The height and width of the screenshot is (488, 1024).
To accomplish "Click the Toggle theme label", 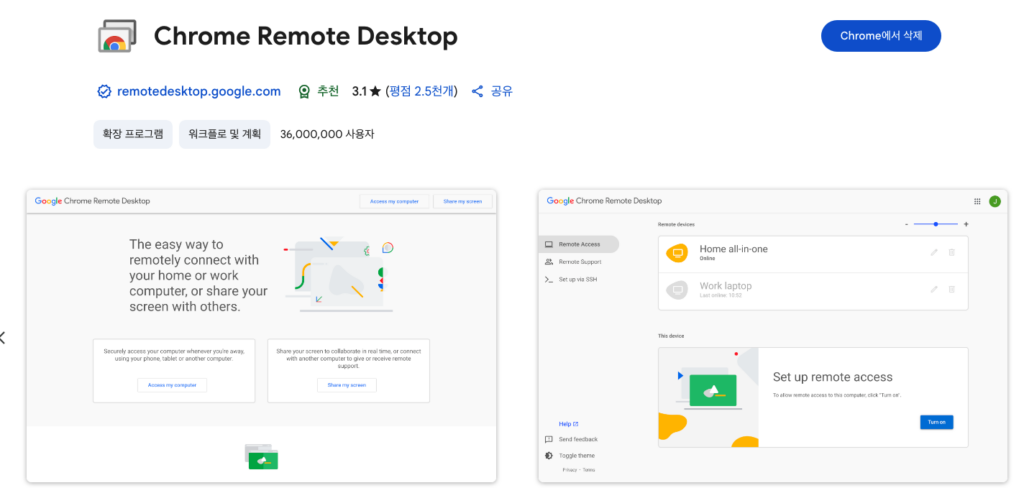I will 577,455.
